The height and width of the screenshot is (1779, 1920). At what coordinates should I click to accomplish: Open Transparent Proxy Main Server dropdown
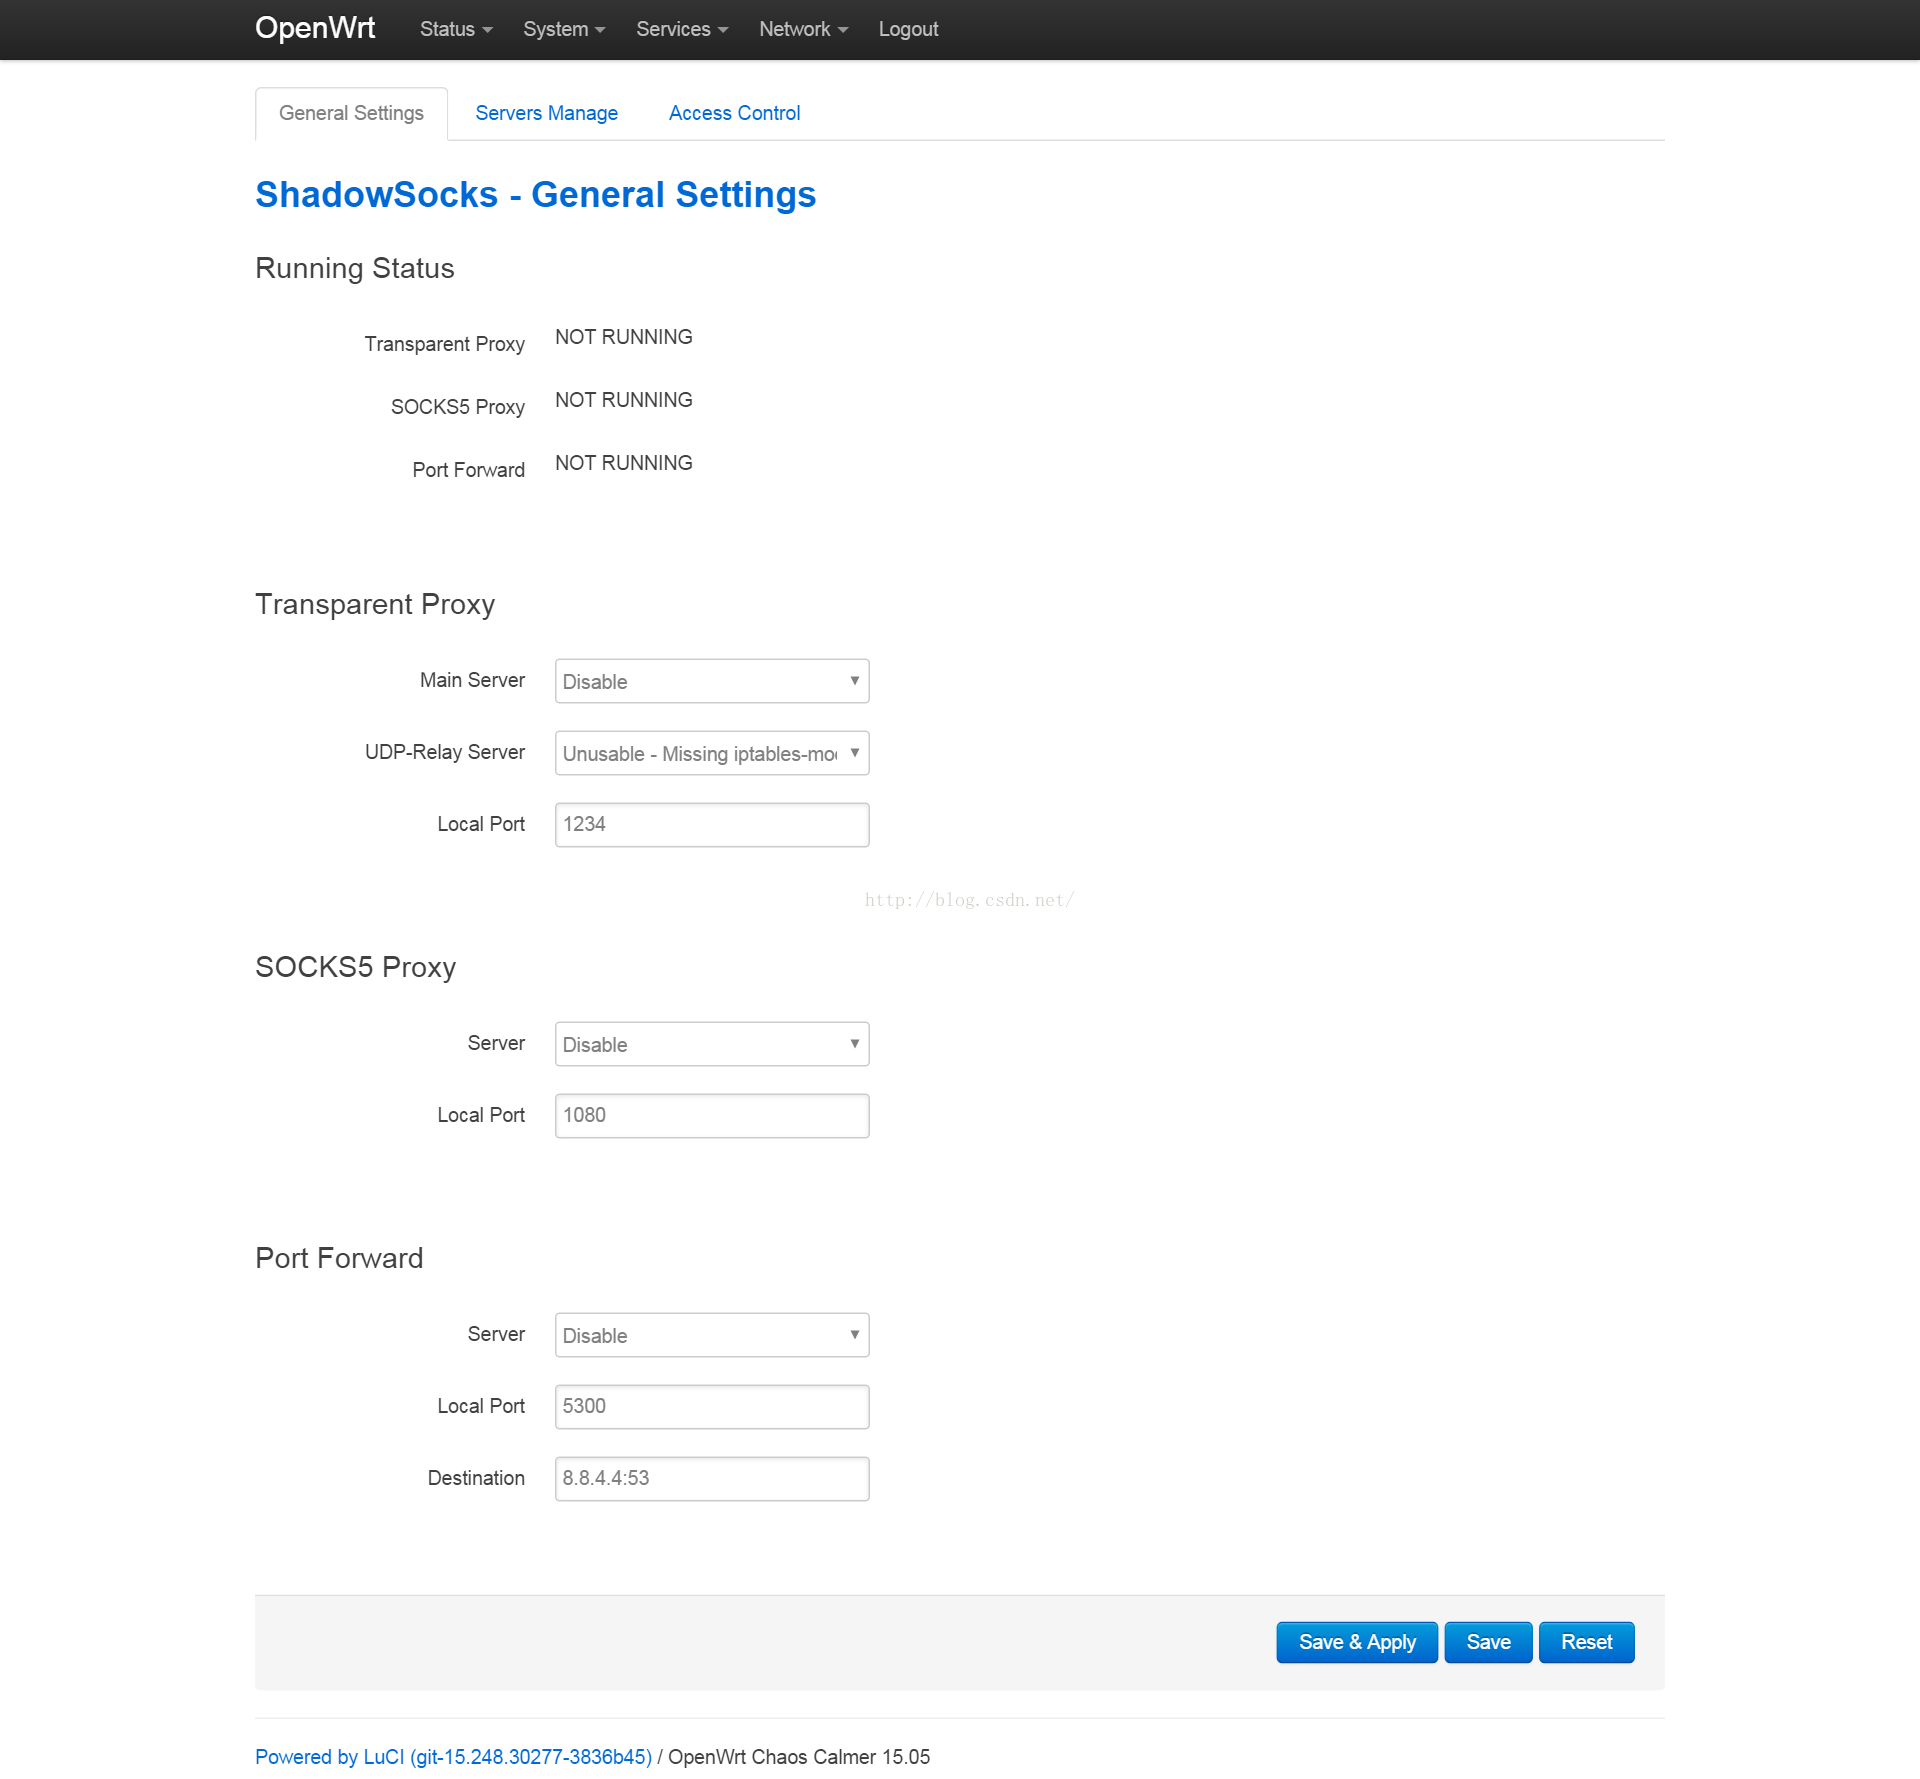711,681
